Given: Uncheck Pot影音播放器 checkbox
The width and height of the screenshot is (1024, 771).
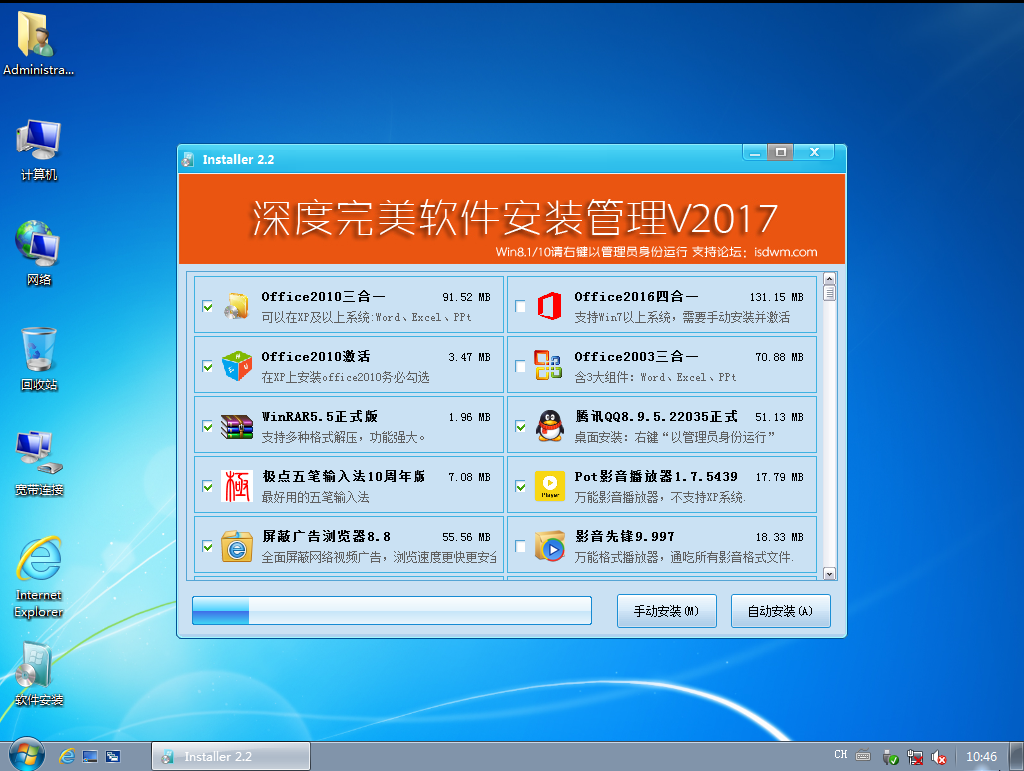Looking at the screenshot, I should click(x=520, y=486).
